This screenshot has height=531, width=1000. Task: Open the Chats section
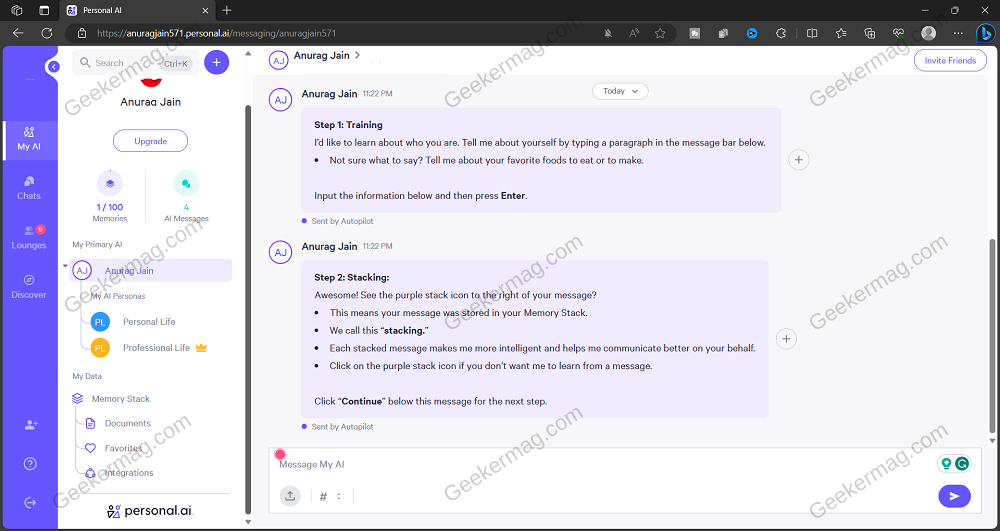click(x=29, y=188)
